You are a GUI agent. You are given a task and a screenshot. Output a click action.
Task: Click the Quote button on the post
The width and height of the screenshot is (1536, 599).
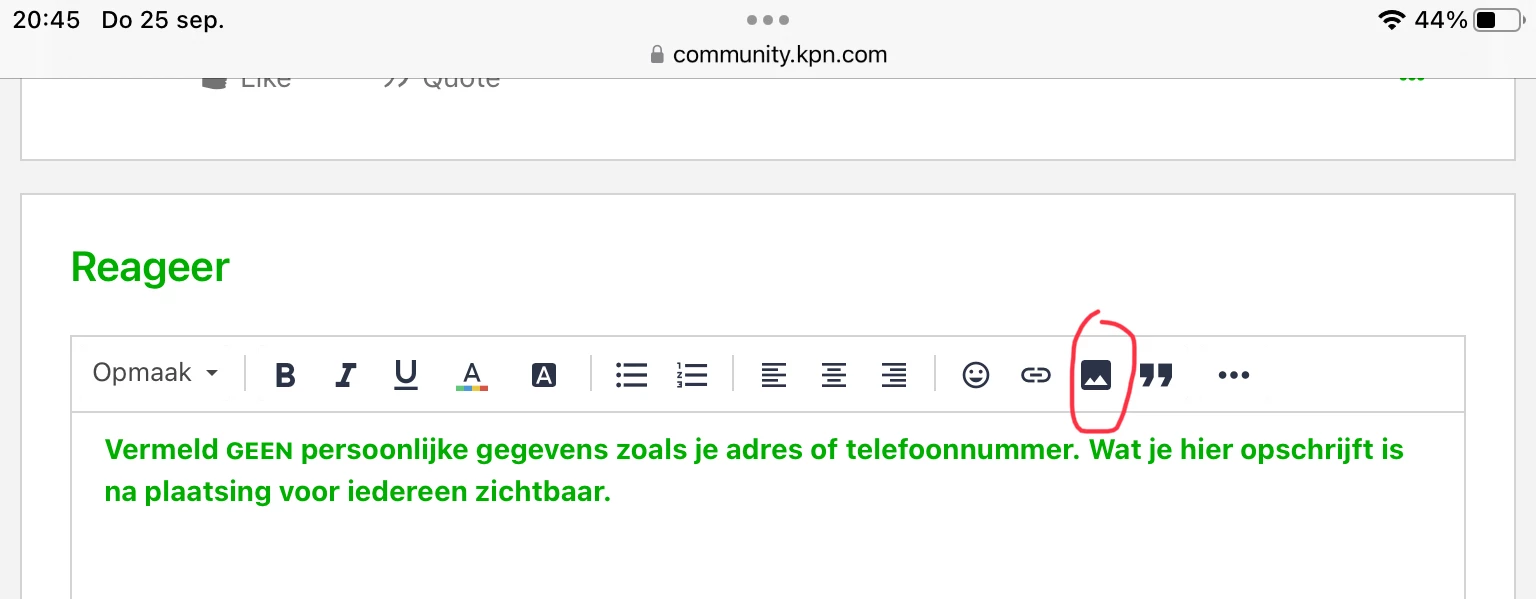443,80
